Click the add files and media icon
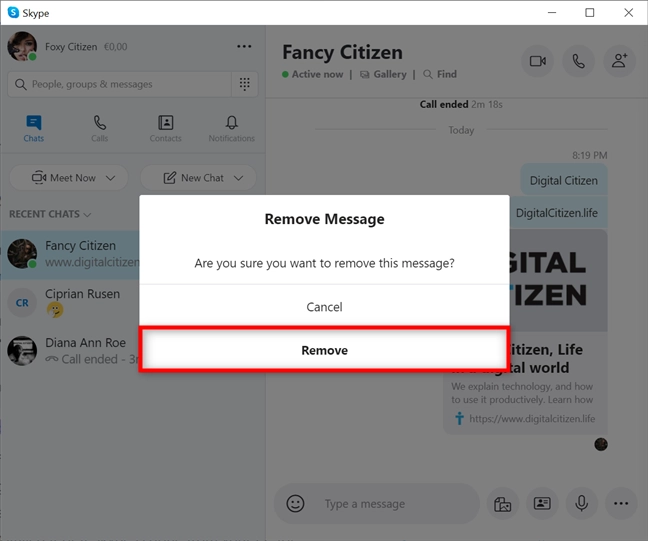 [x=502, y=503]
